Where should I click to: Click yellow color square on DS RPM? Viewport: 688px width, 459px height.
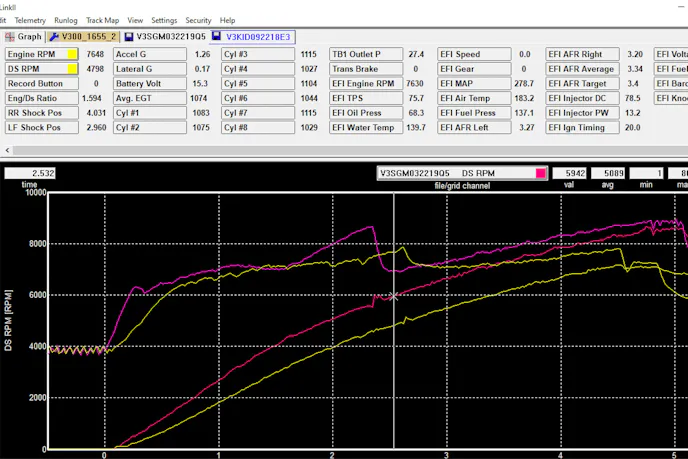[x=72, y=69]
